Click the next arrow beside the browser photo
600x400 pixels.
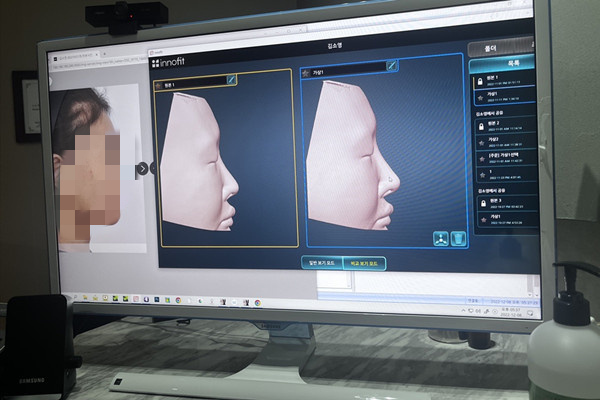pos(142,168)
